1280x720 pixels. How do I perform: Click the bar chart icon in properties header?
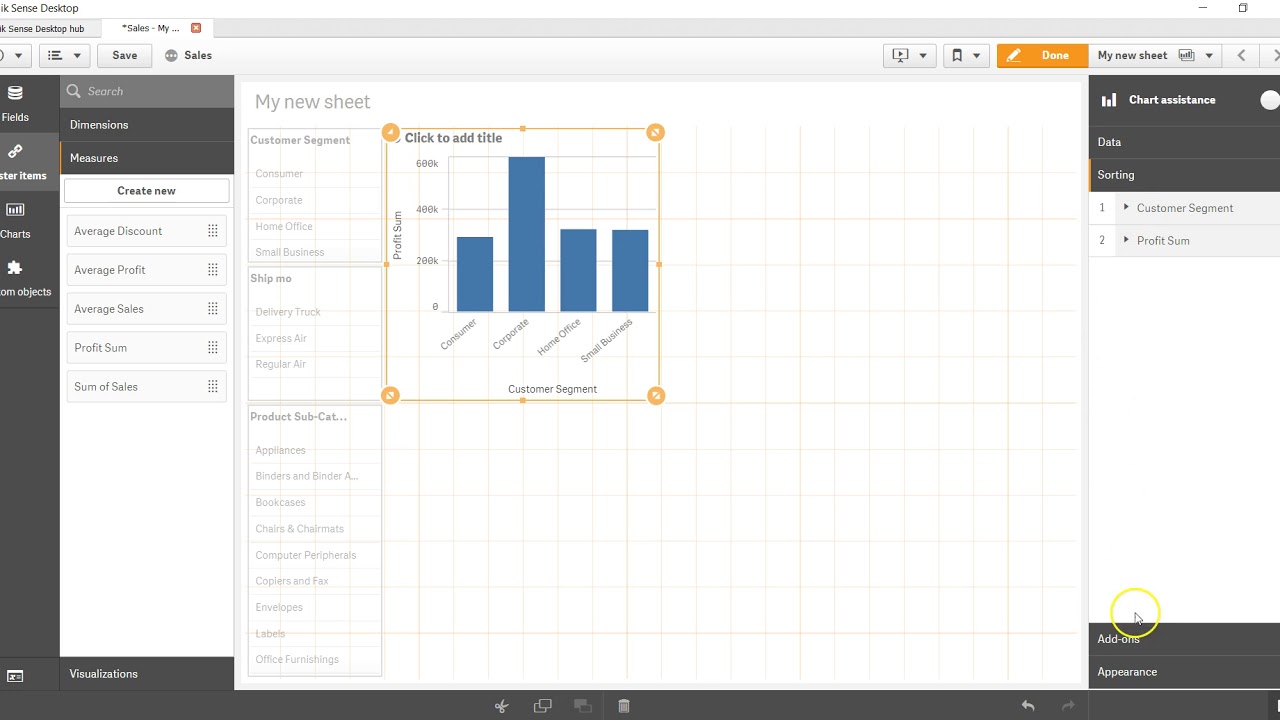[x=1109, y=100]
